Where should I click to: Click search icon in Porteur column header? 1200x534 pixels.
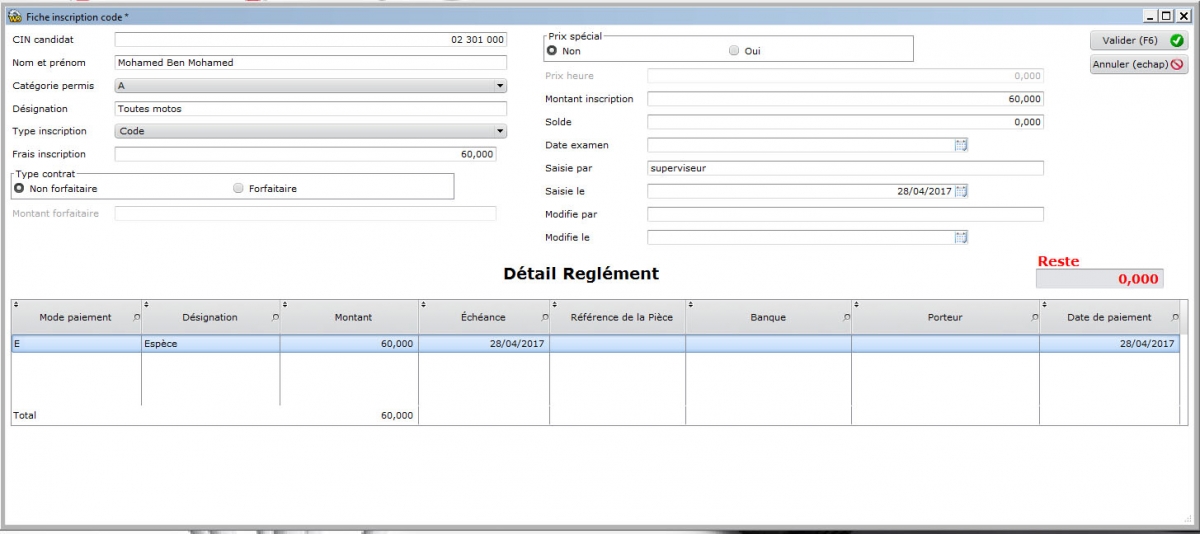coord(1034,317)
